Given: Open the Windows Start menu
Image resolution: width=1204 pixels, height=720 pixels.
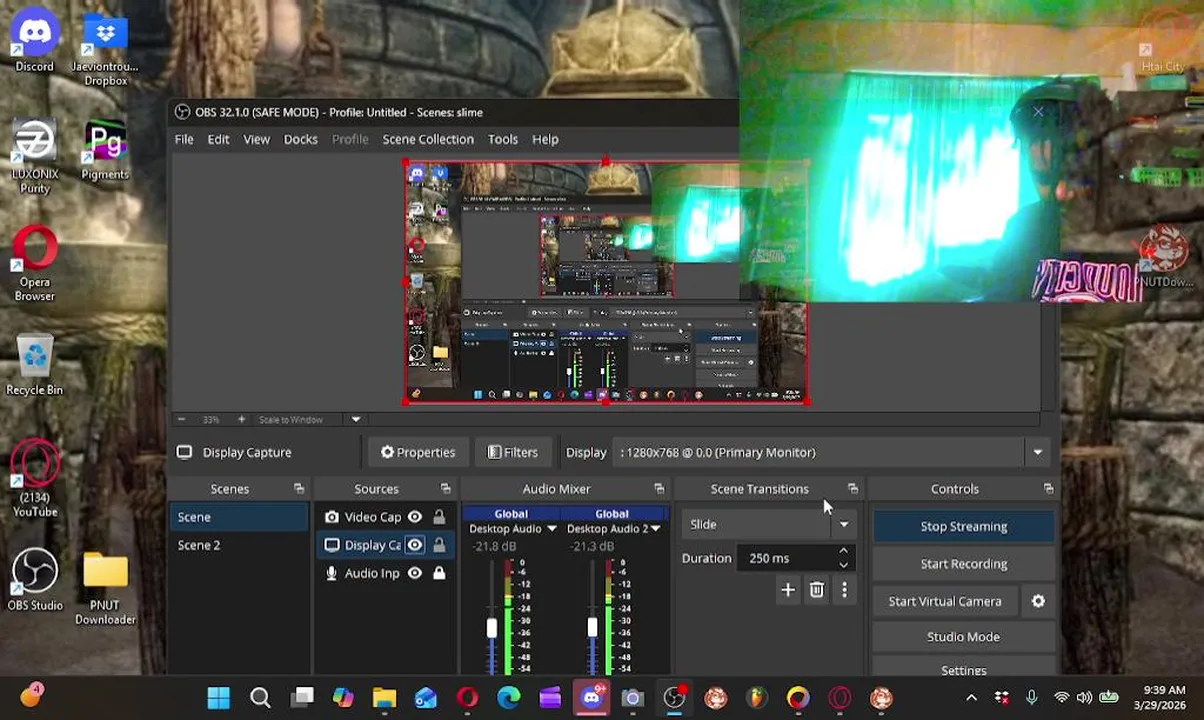Looking at the screenshot, I should [x=218, y=697].
